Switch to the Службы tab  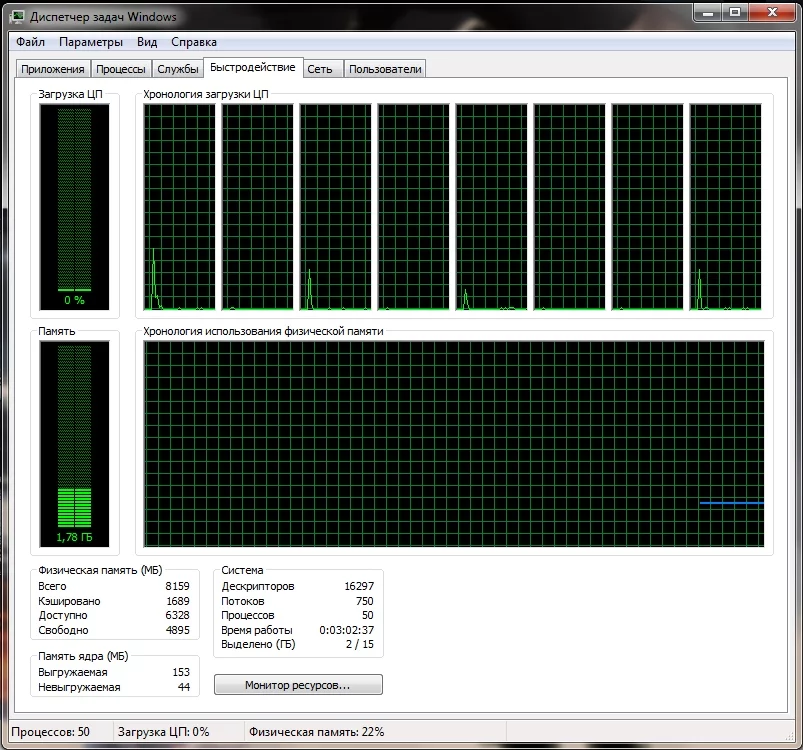point(178,68)
